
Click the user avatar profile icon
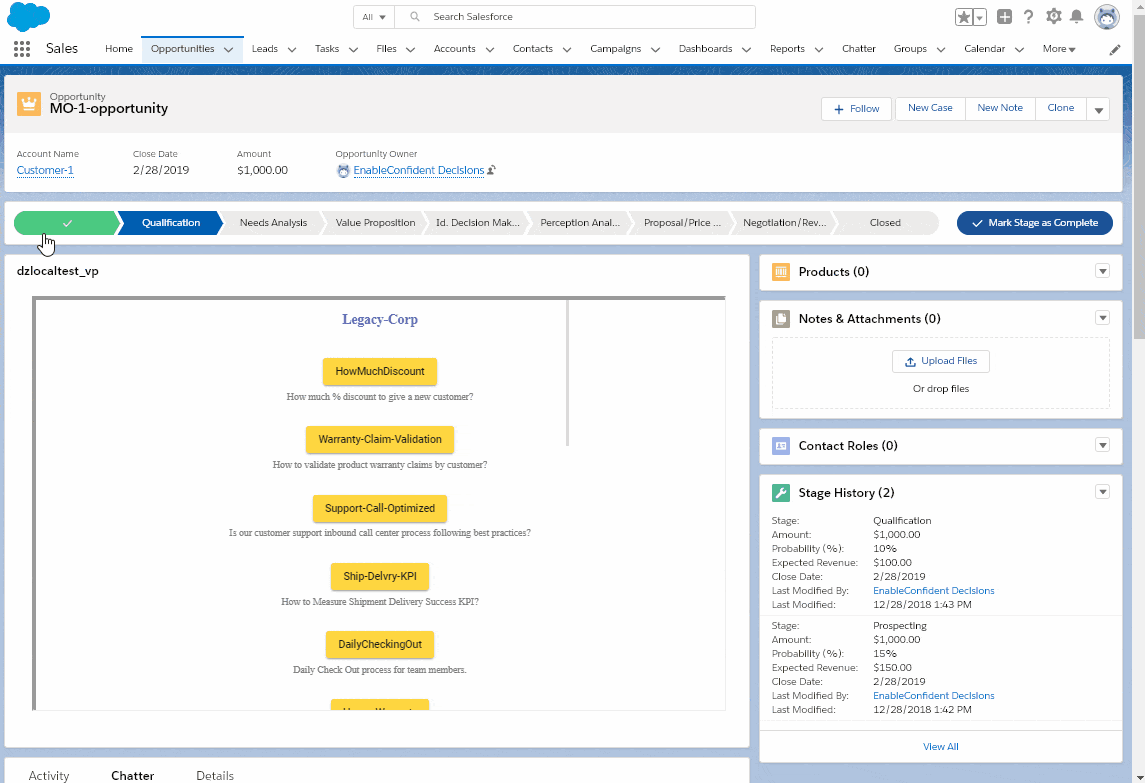(x=1107, y=16)
